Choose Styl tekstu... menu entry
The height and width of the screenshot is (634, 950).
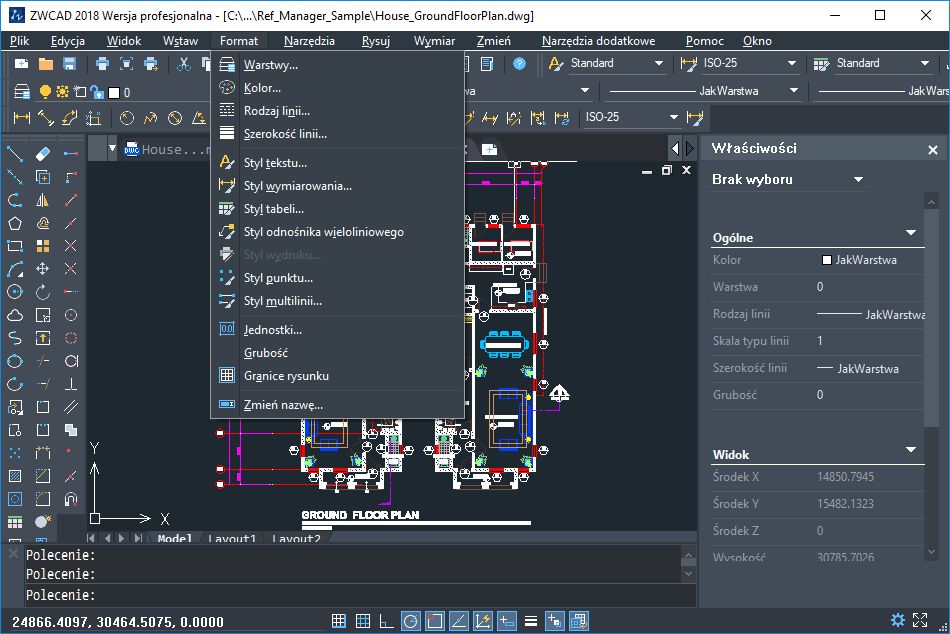[x=337, y=162]
